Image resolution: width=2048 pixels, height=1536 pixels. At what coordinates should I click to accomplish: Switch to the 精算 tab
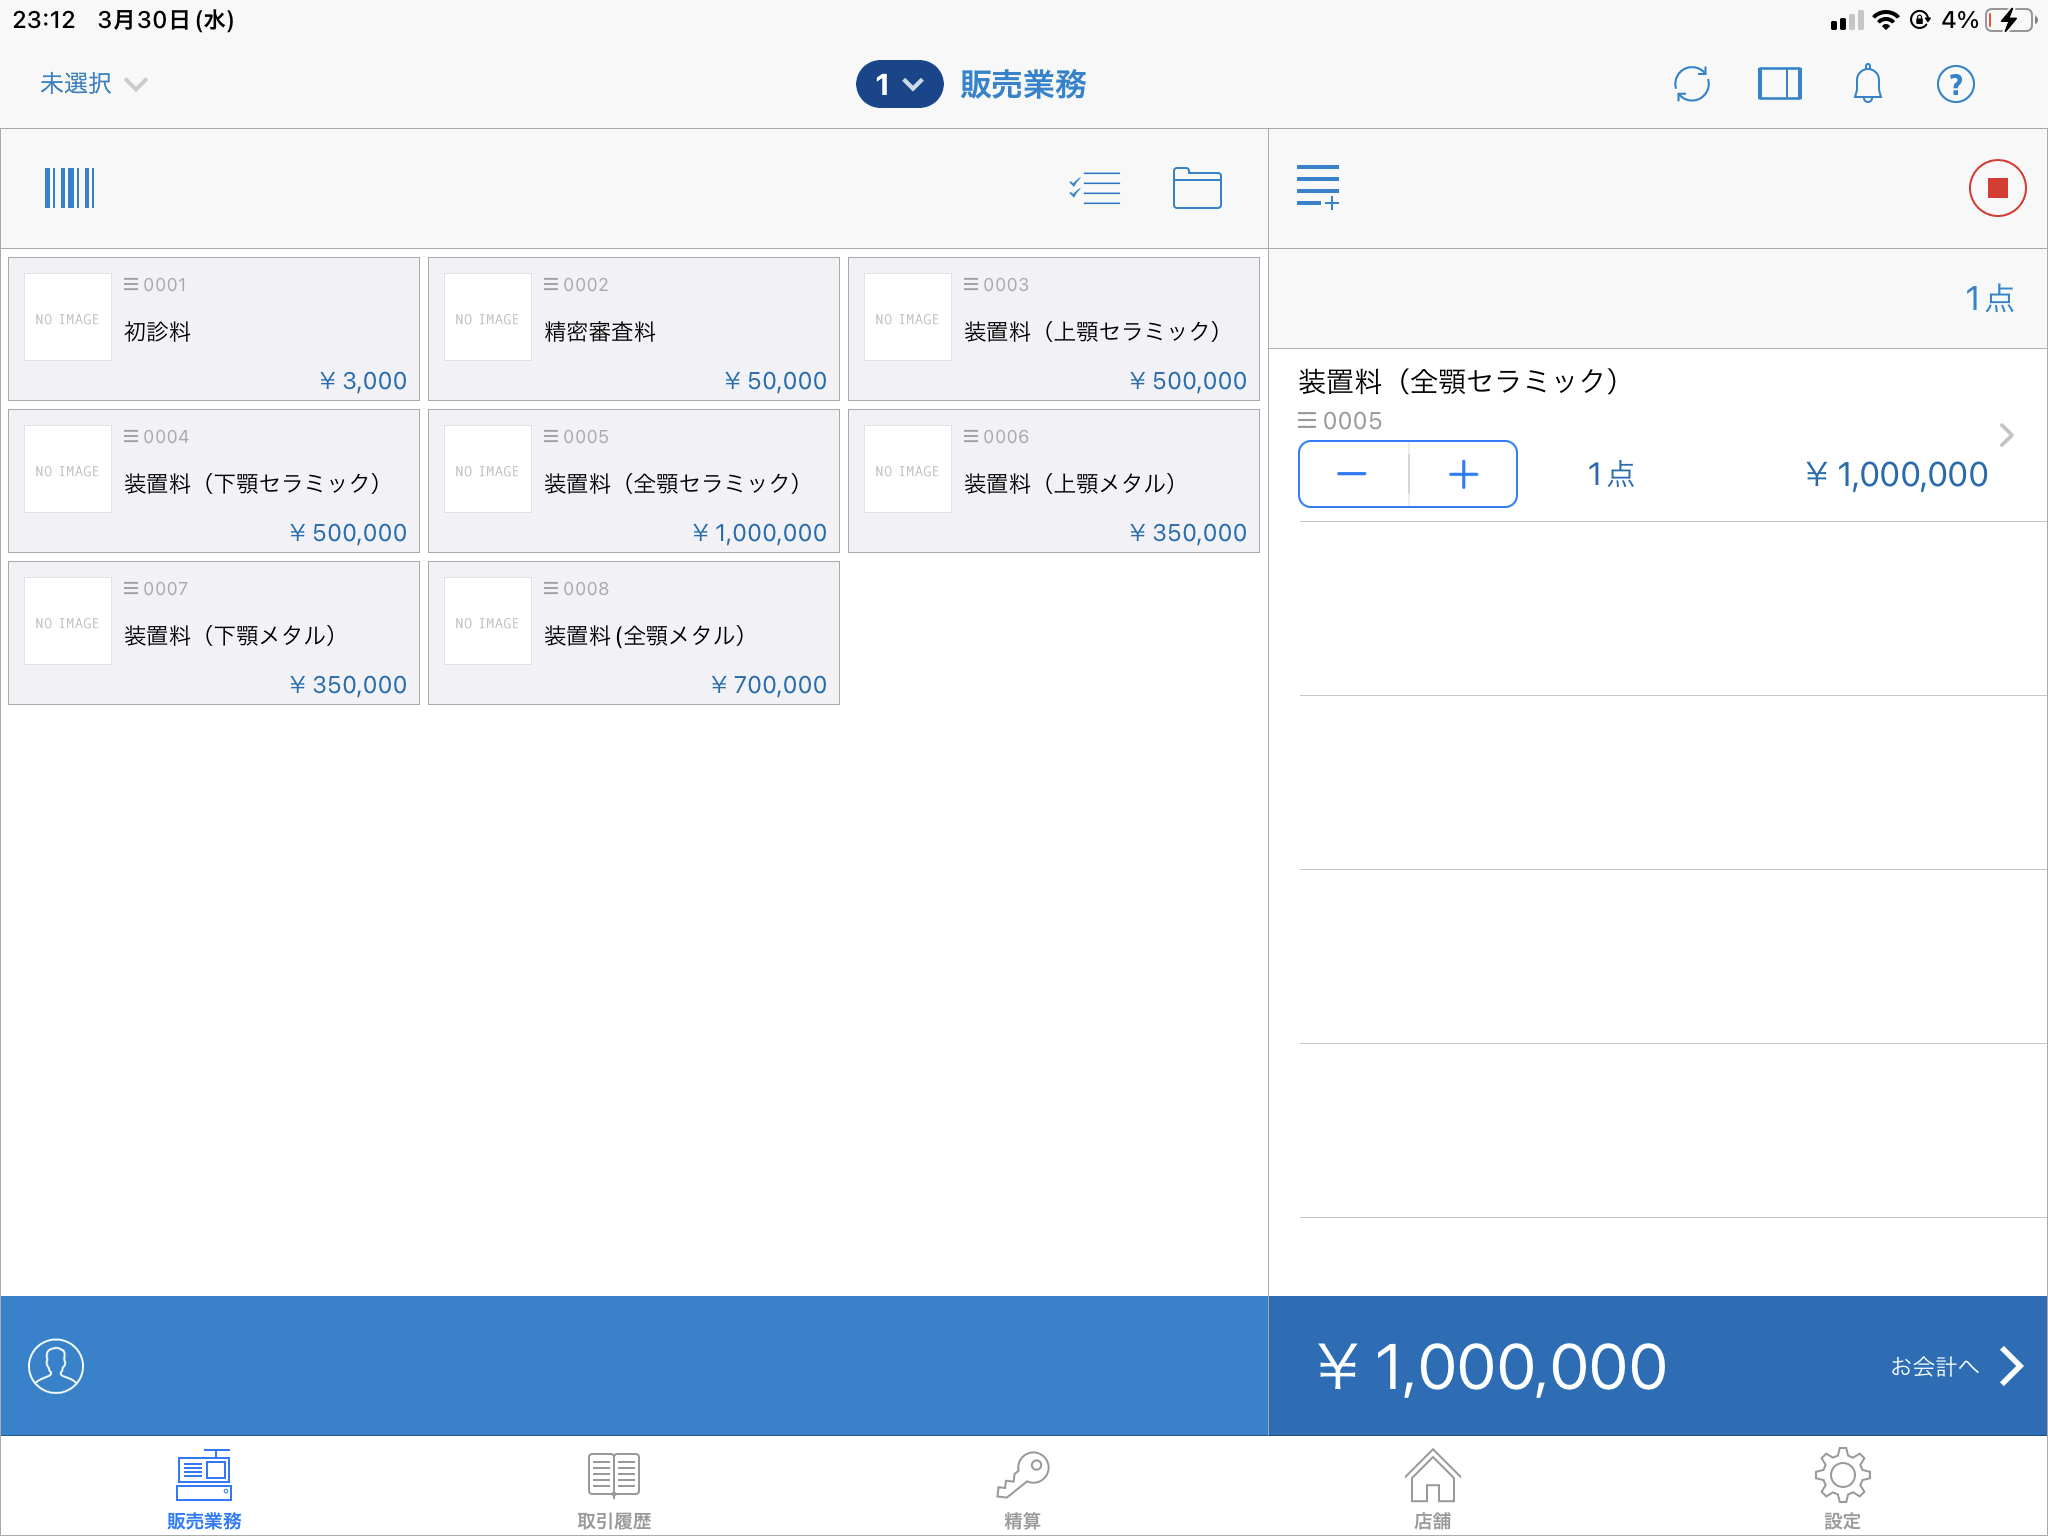(x=1022, y=1490)
